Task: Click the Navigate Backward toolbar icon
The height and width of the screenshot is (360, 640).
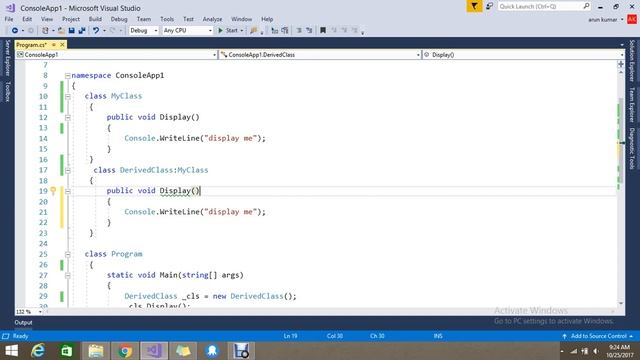Action: (15, 31)
